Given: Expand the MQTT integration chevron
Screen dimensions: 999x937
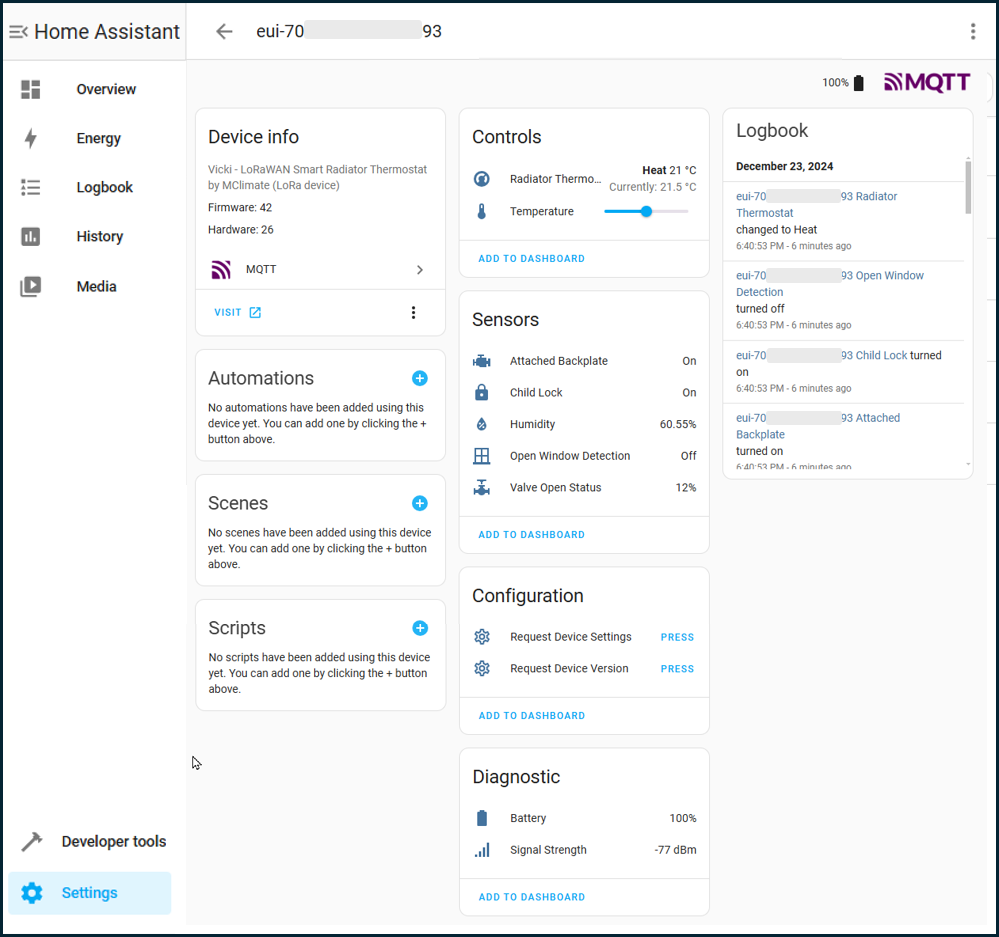Looking at the screenshot, I should 419,269.
